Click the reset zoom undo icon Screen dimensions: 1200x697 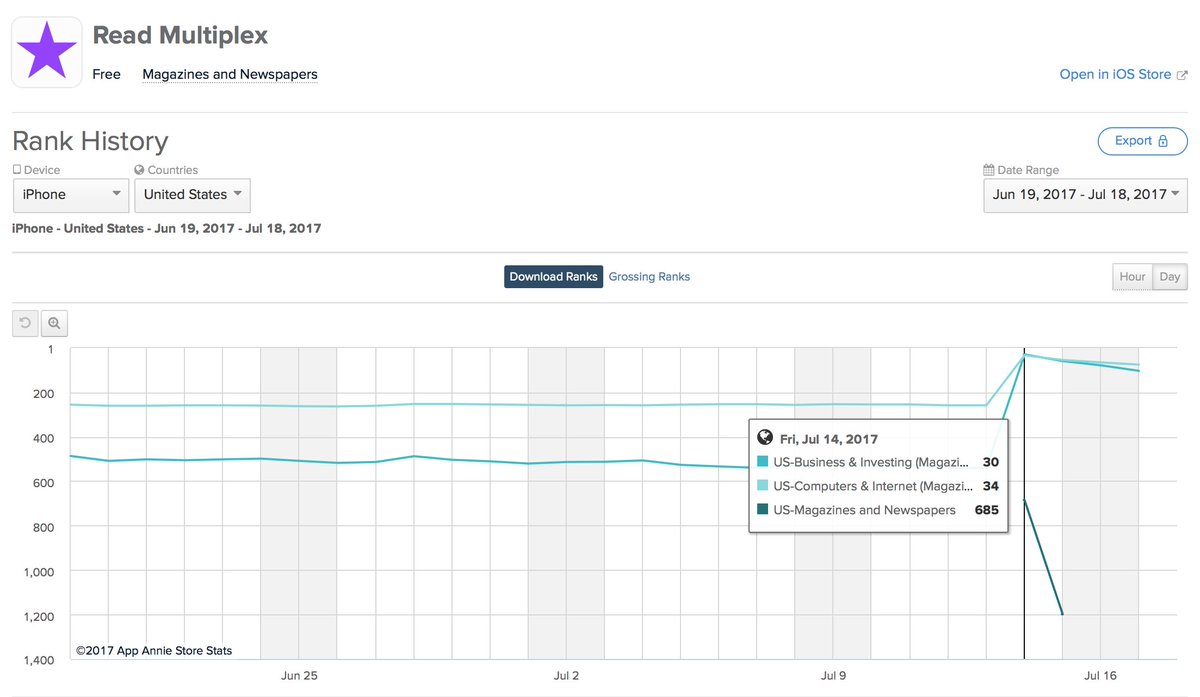(26, 323)
